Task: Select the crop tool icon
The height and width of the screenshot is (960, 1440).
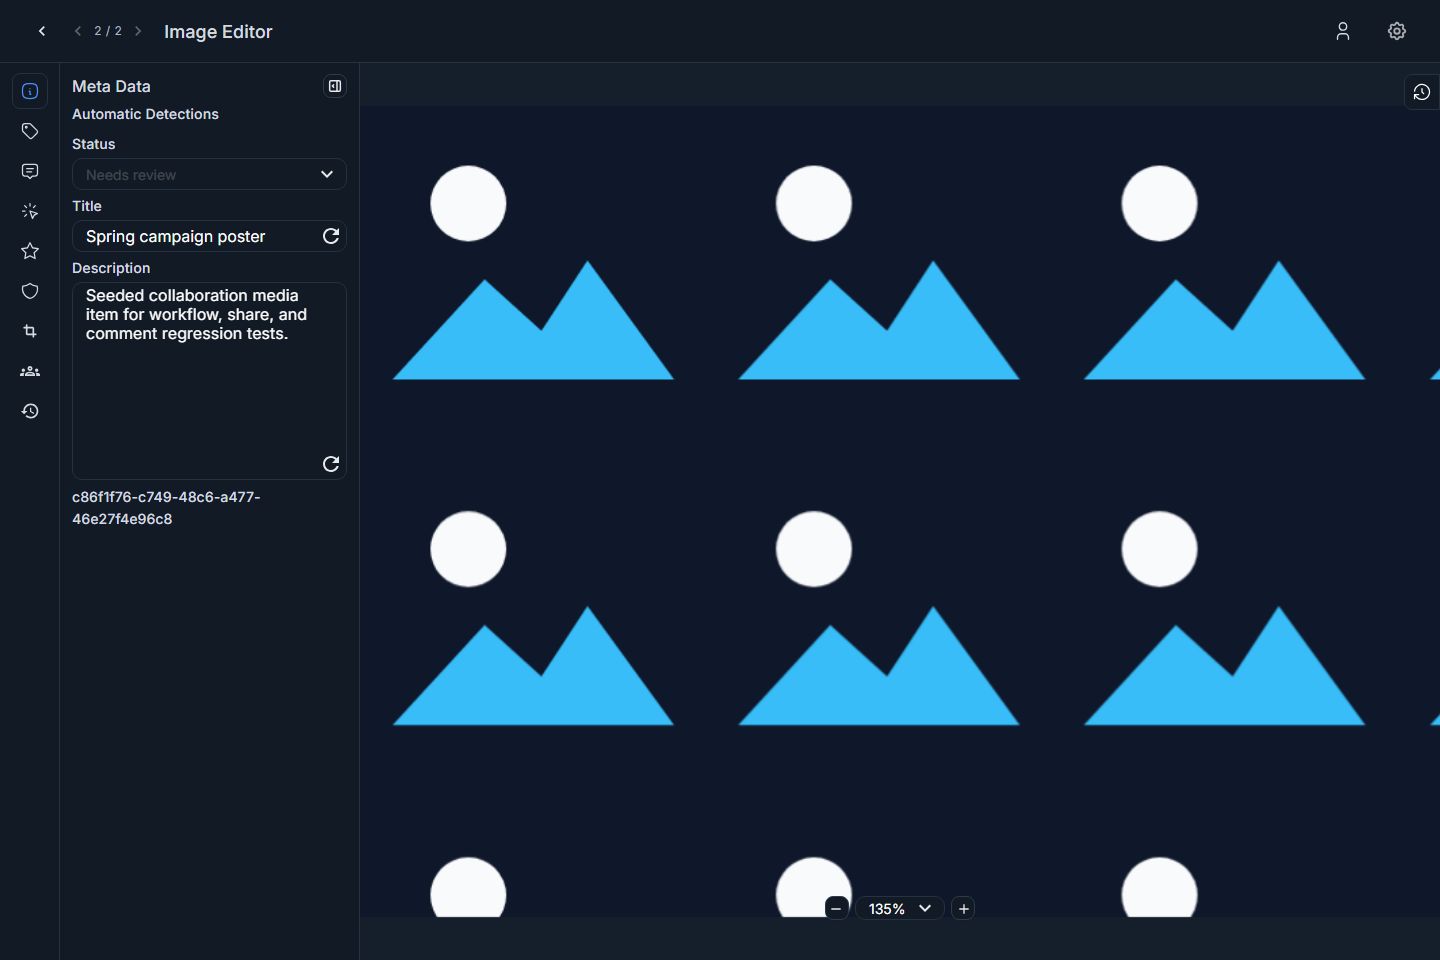Action: [30, 331]
